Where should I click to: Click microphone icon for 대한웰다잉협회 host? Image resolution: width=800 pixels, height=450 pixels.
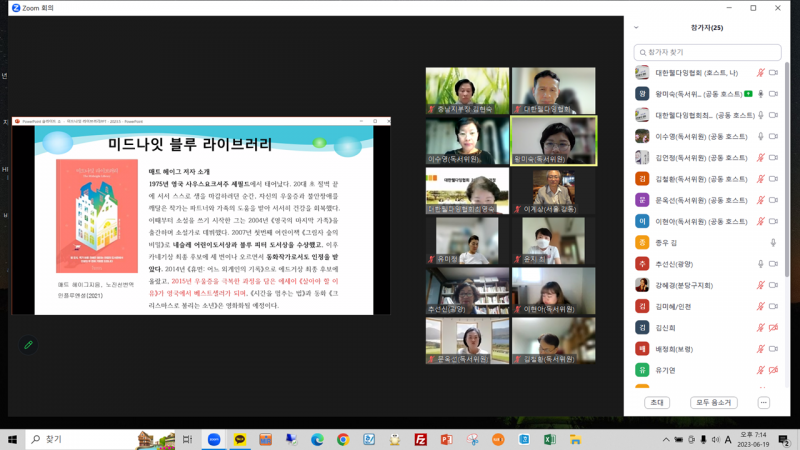tap(760, 73)
